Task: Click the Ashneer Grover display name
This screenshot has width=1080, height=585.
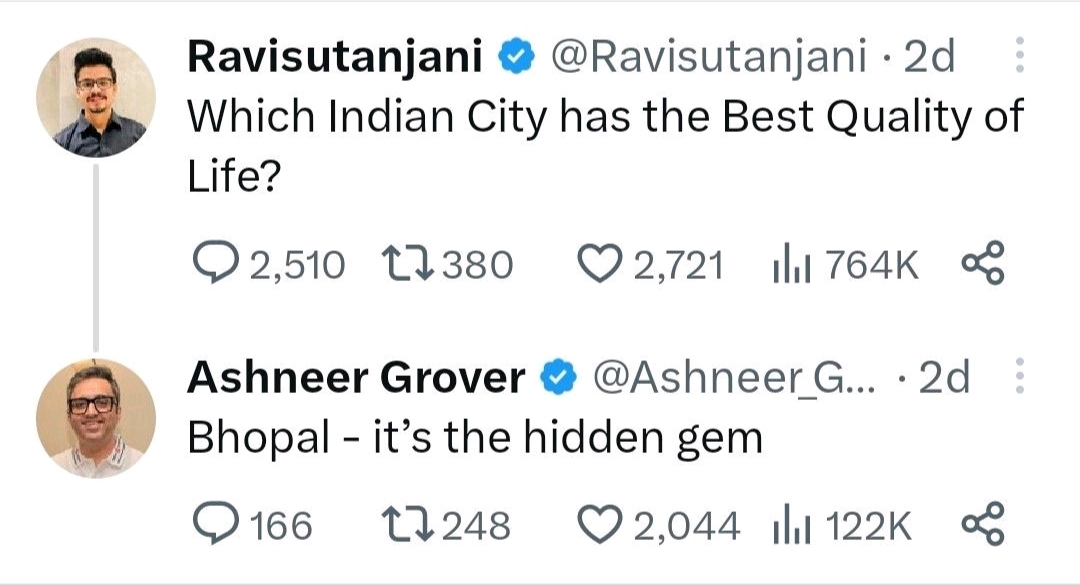Action: tap(356, 378)
